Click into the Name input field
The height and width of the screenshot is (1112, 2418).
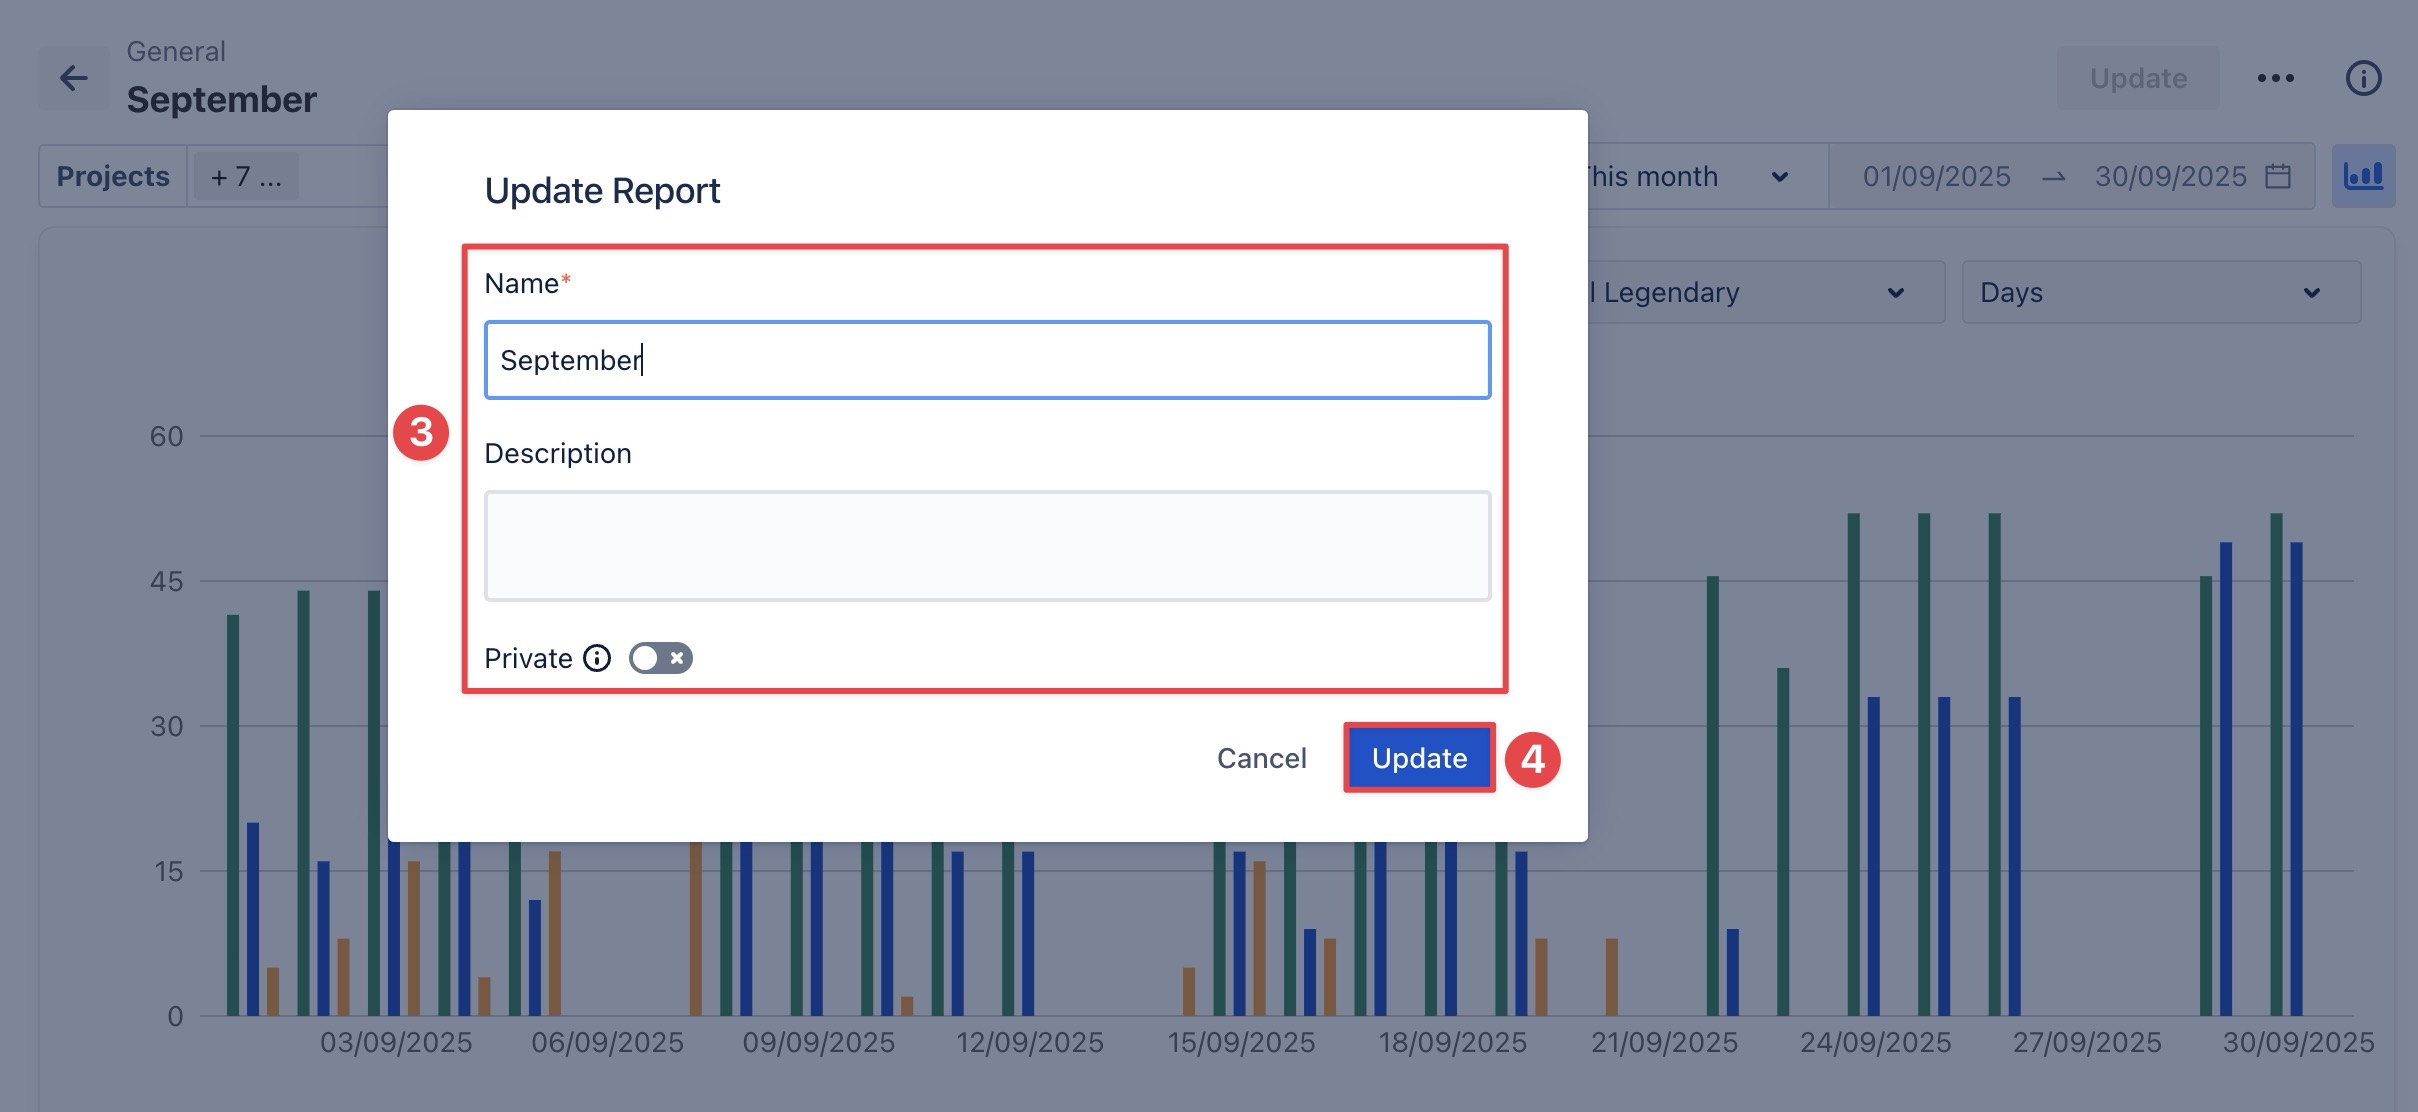coord(986,360)
